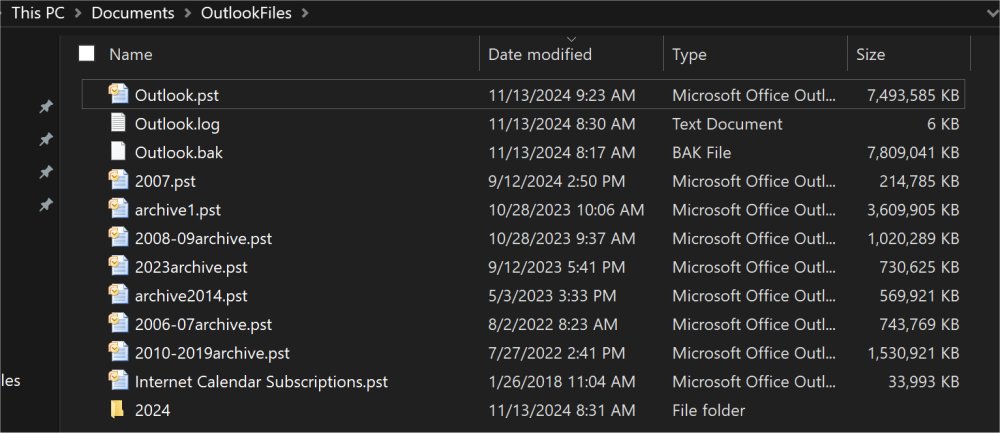Click the 6 KB size value

(x=943, y=124)
